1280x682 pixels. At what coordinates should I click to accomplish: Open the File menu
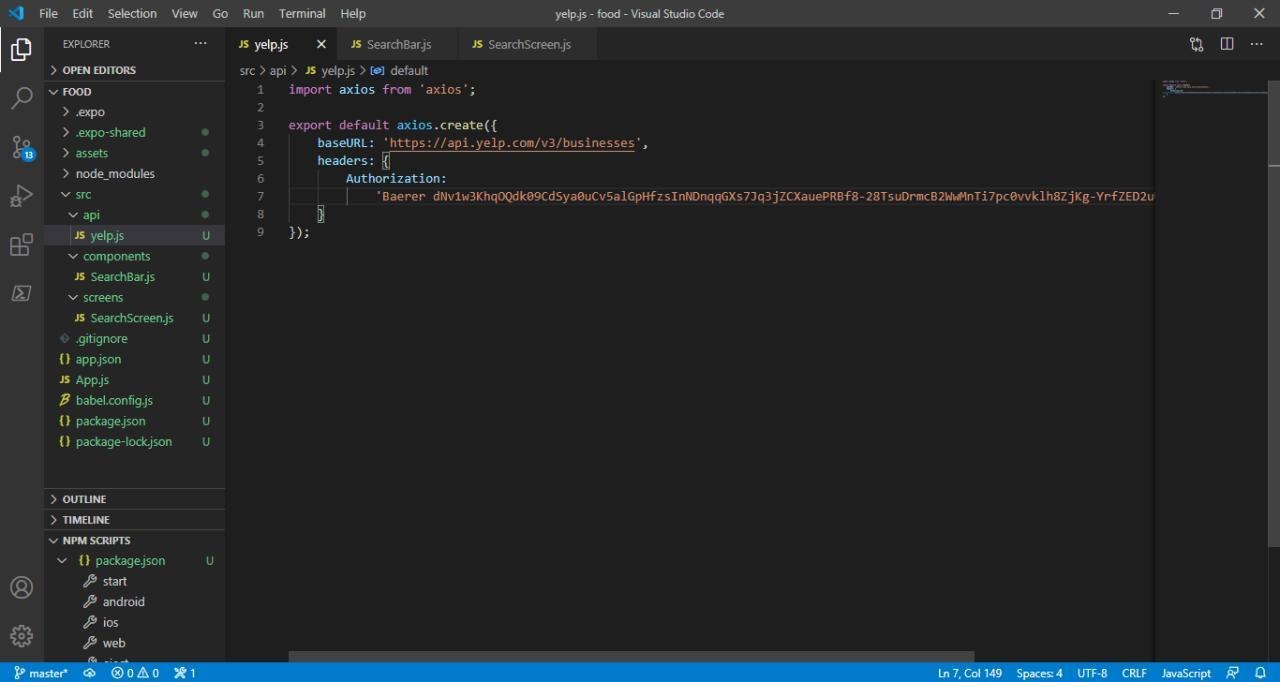[48, 14]
